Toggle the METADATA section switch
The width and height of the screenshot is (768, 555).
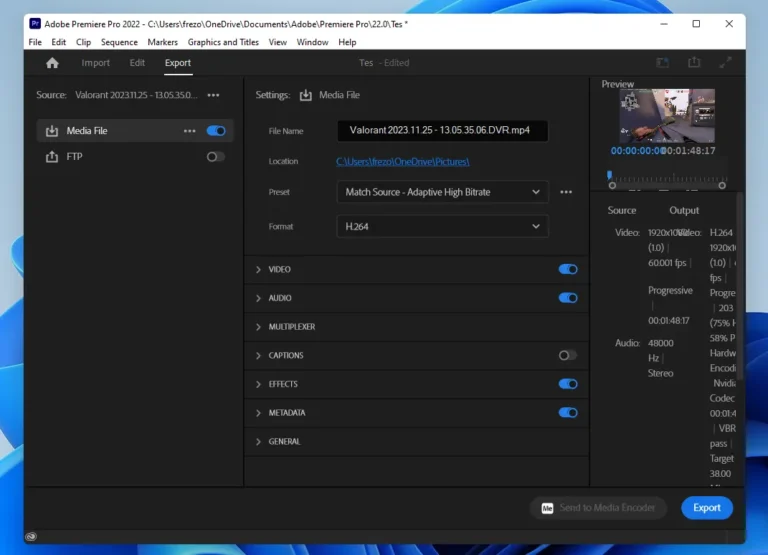(x=568, y=412)
